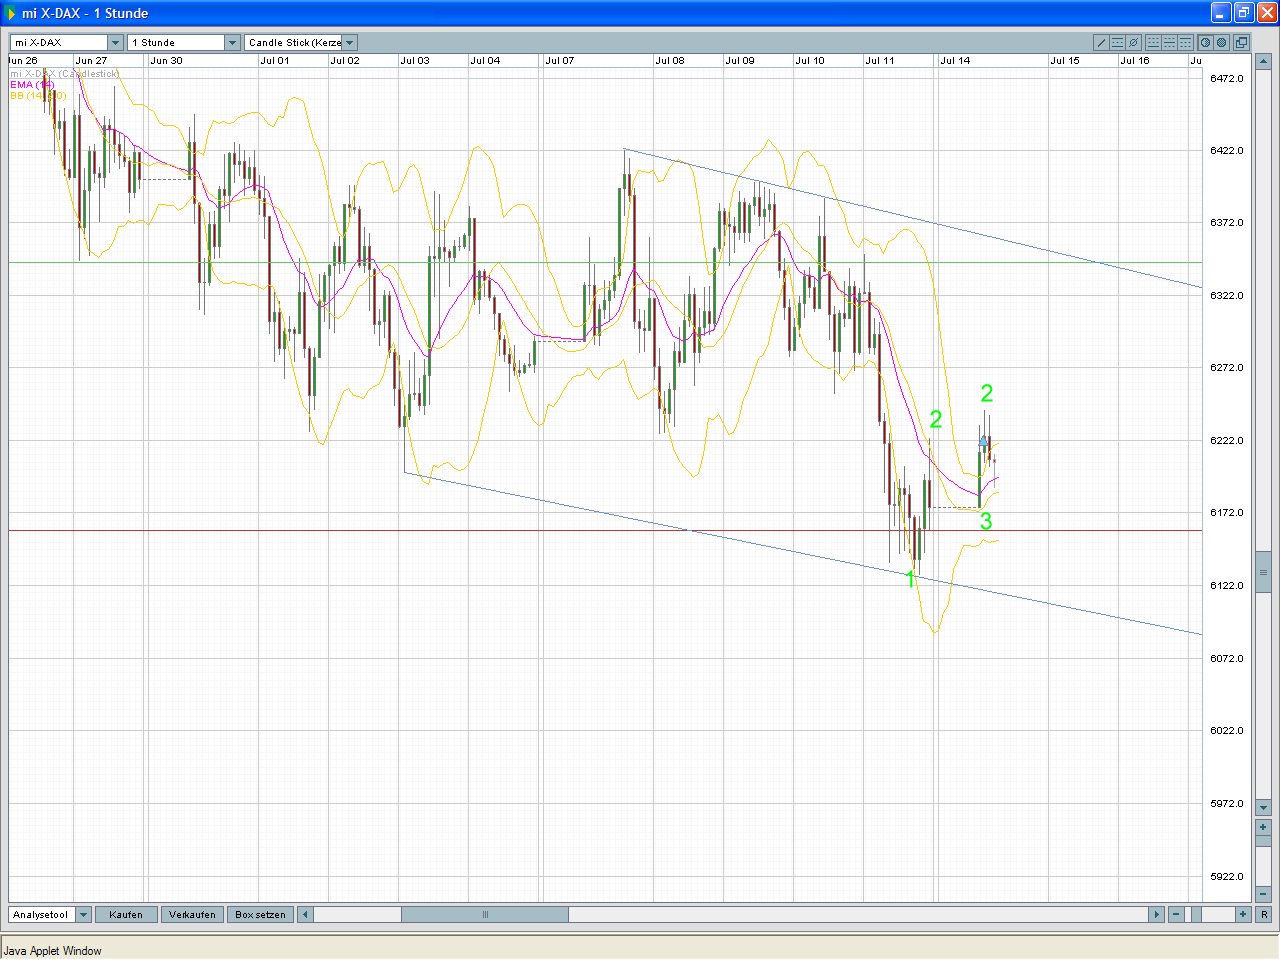1280x960 pixels.
Task: Open the mi X-DAX symbol dropdown
Action: click(115, 43)
